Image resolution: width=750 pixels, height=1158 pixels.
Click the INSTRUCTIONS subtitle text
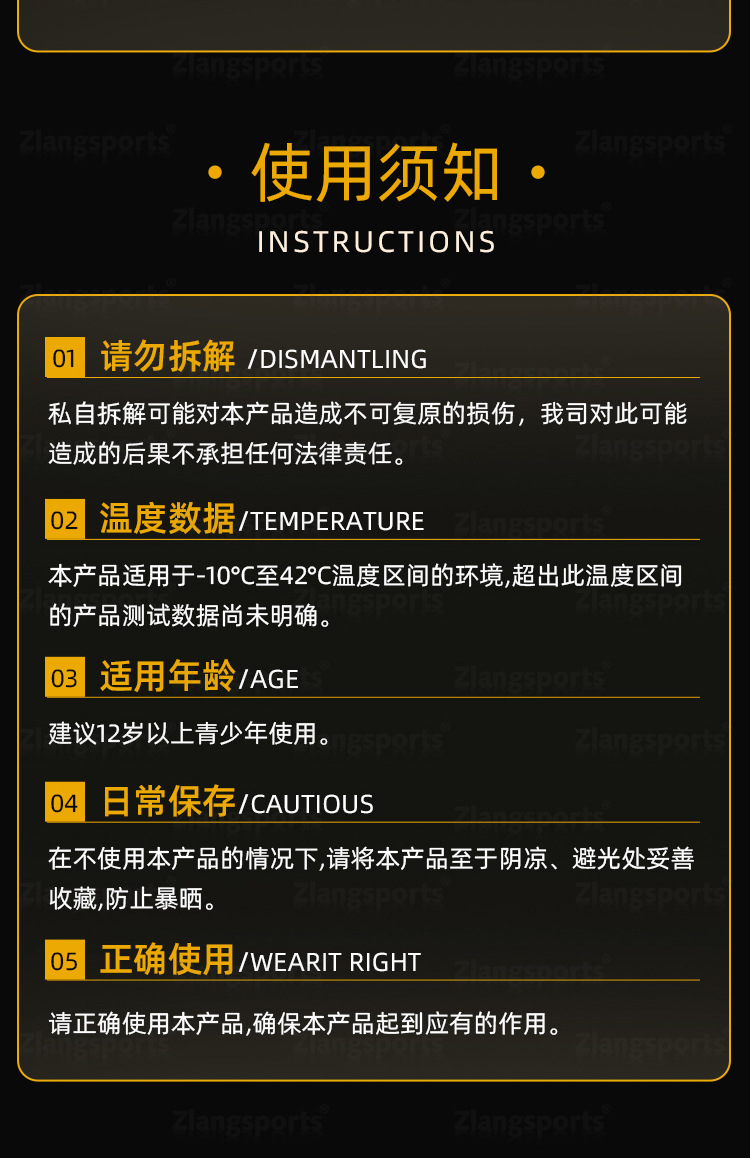click(x=376, y=242)
